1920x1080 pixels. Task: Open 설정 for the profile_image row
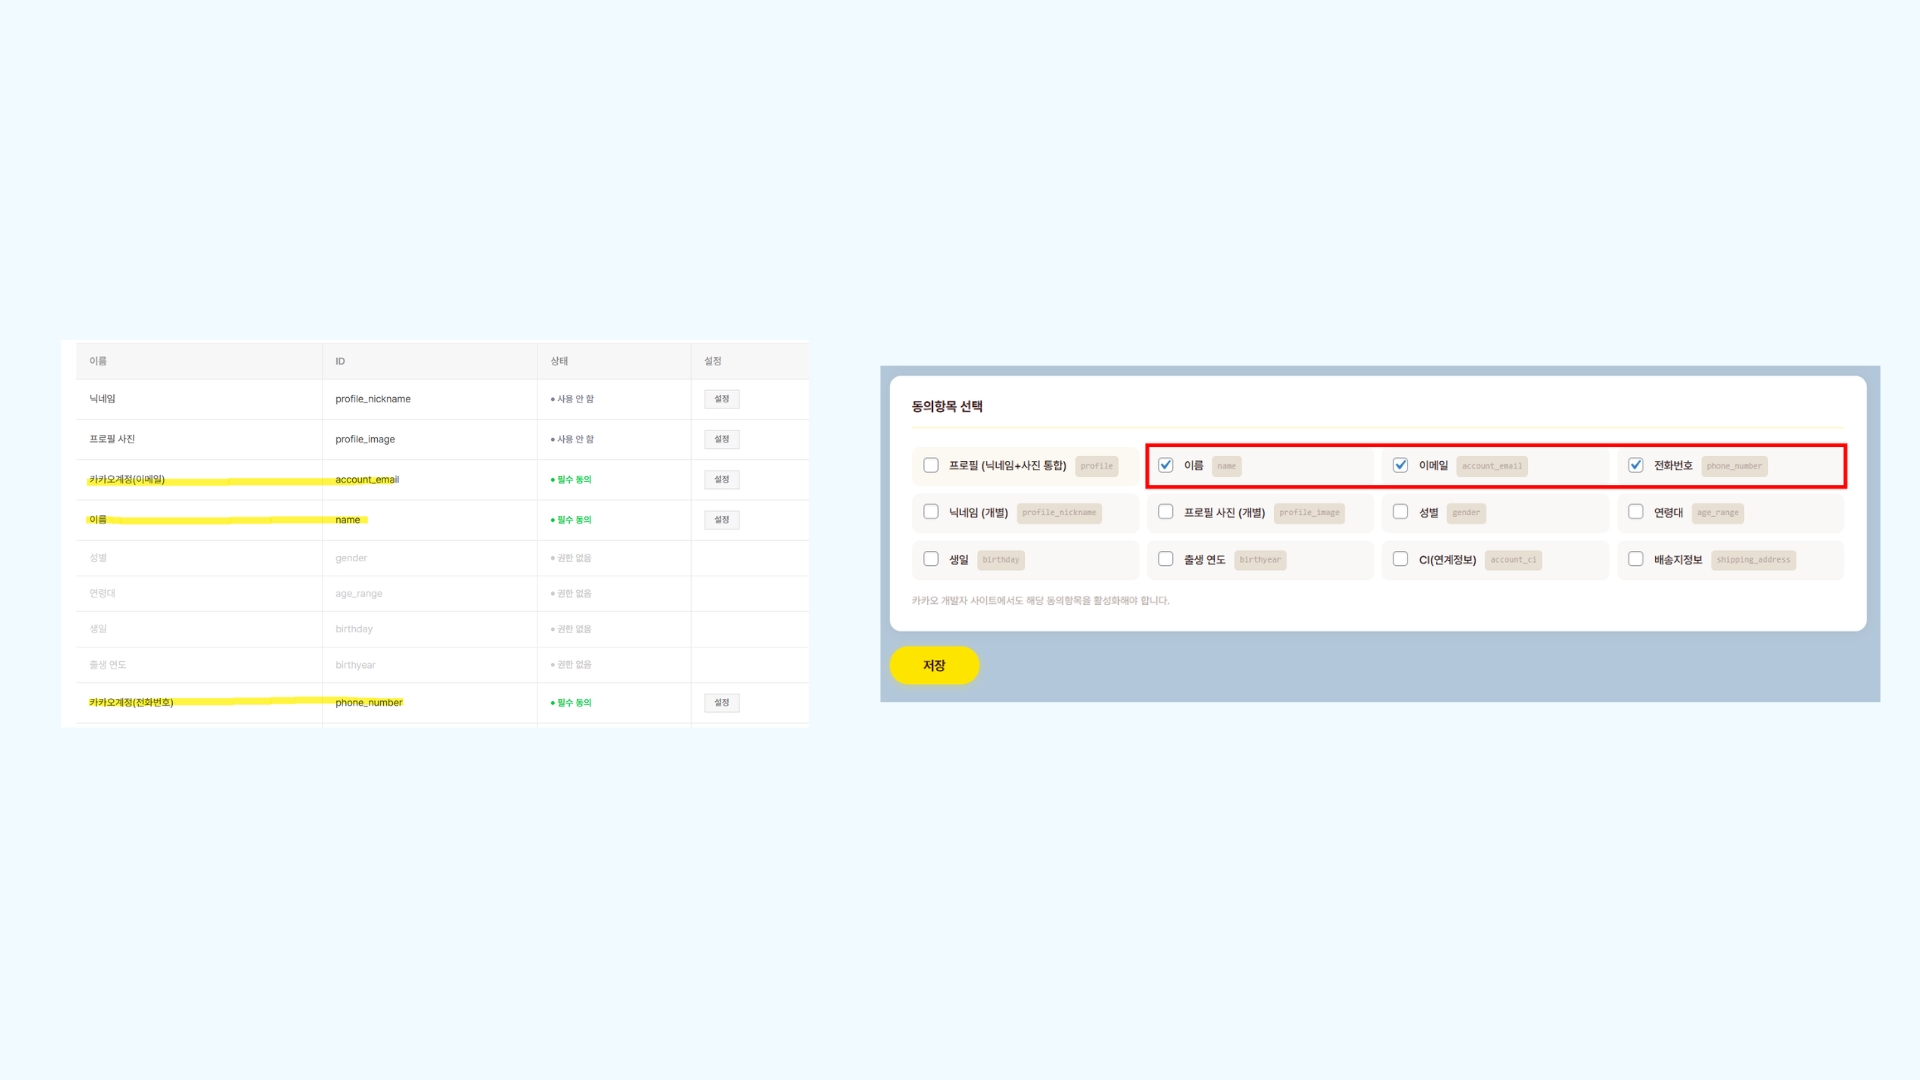pos(721,439)
